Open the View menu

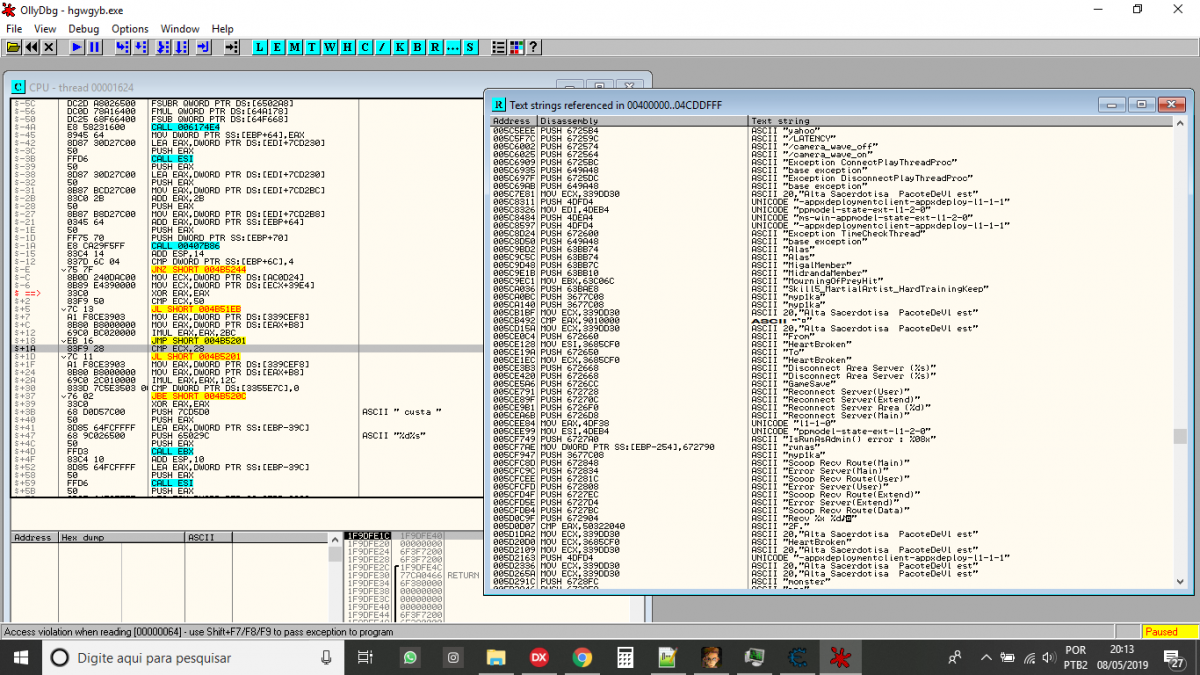click(45, 29)
